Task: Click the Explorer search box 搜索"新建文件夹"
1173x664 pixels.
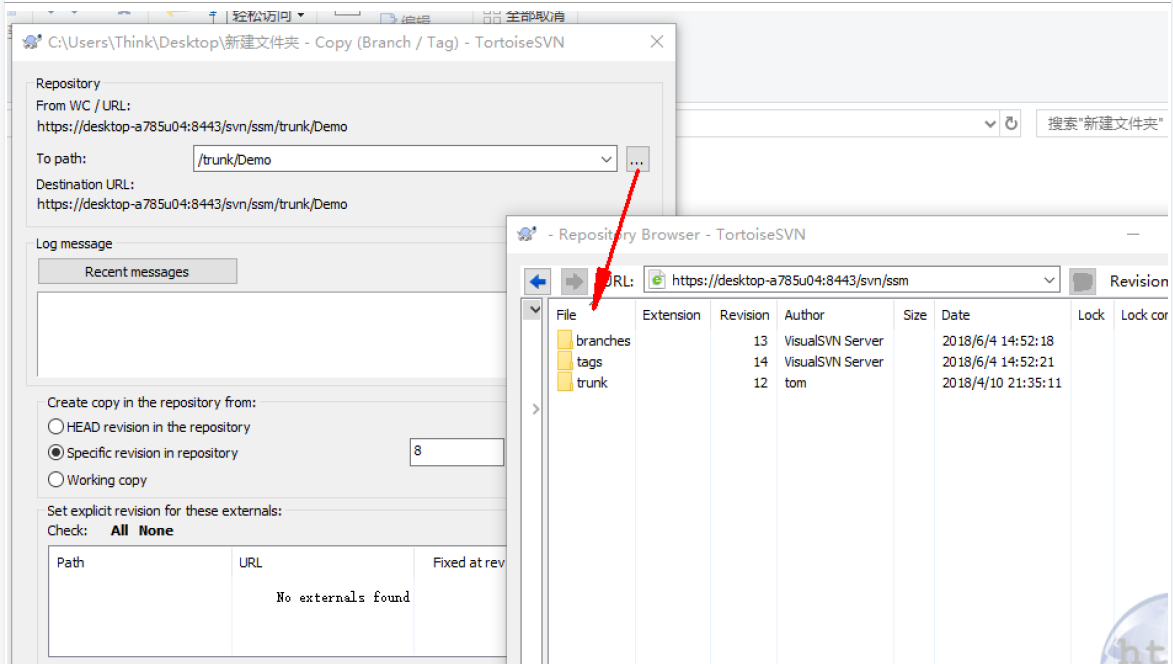Action: coord(1104,123)
